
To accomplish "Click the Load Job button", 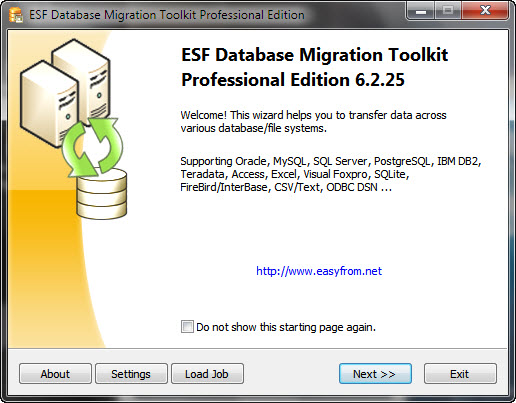I will coord(207,374).
